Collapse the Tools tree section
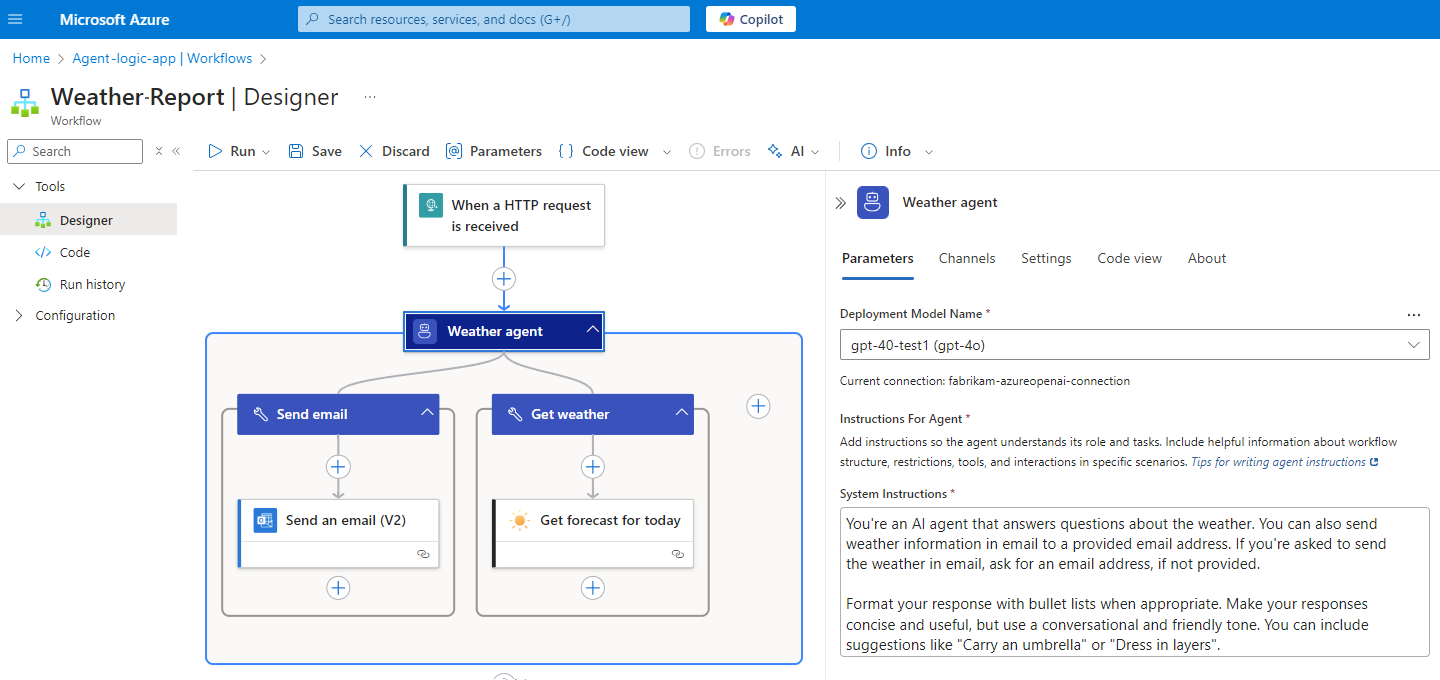The image size is (1440, 680). (x=20, y=186)
